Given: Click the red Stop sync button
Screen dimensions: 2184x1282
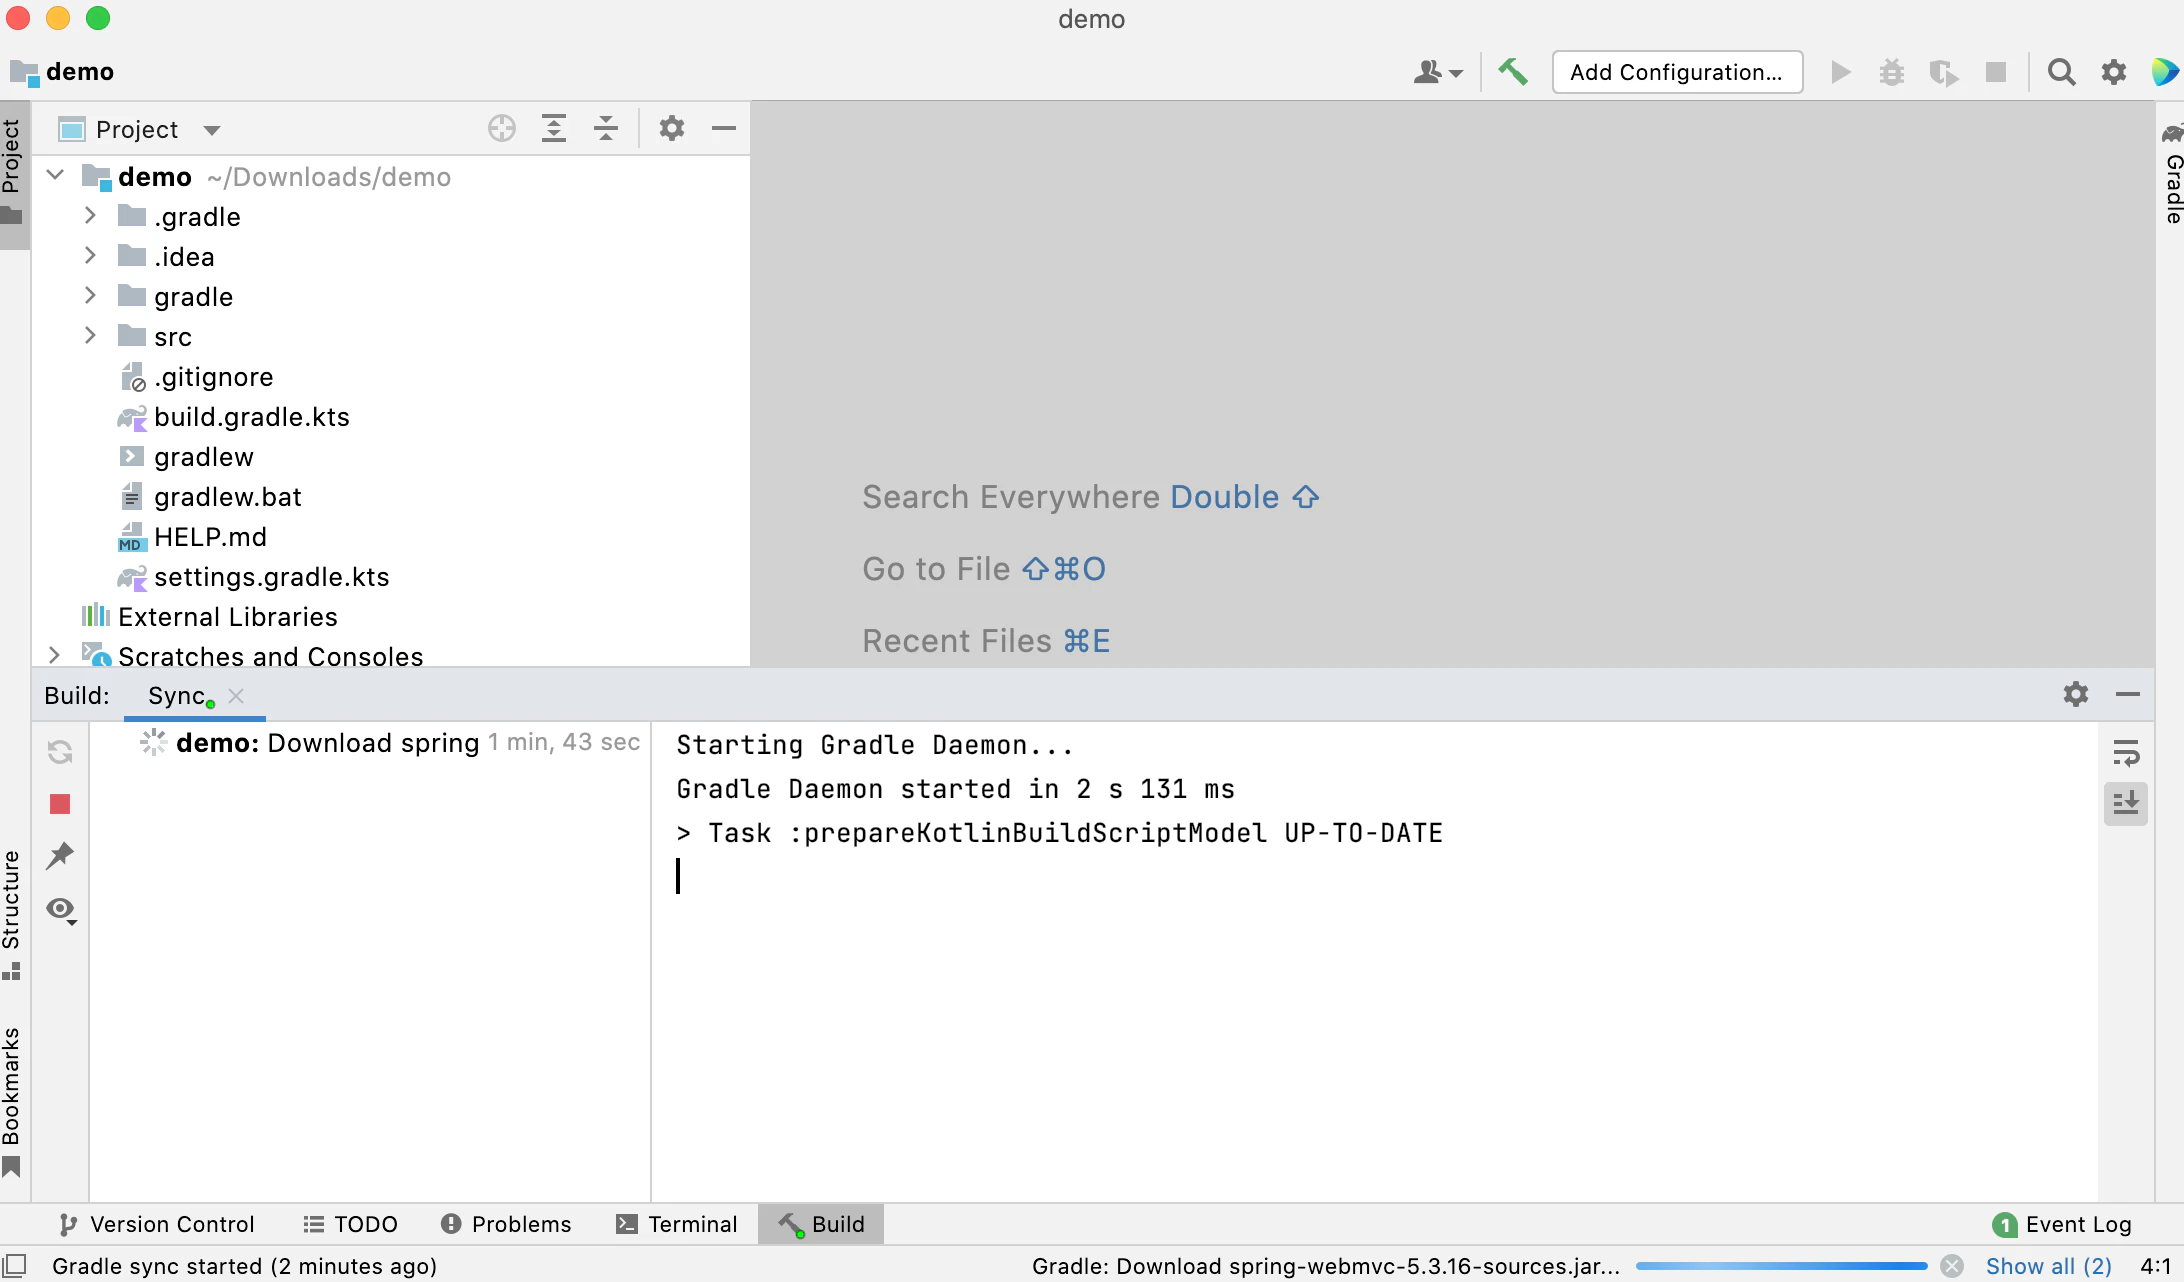Looking at the screenshot, I should [x=60, y=804].
